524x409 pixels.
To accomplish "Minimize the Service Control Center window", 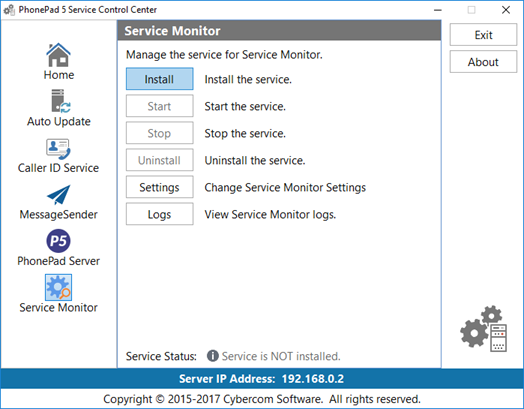I will 438,10.
